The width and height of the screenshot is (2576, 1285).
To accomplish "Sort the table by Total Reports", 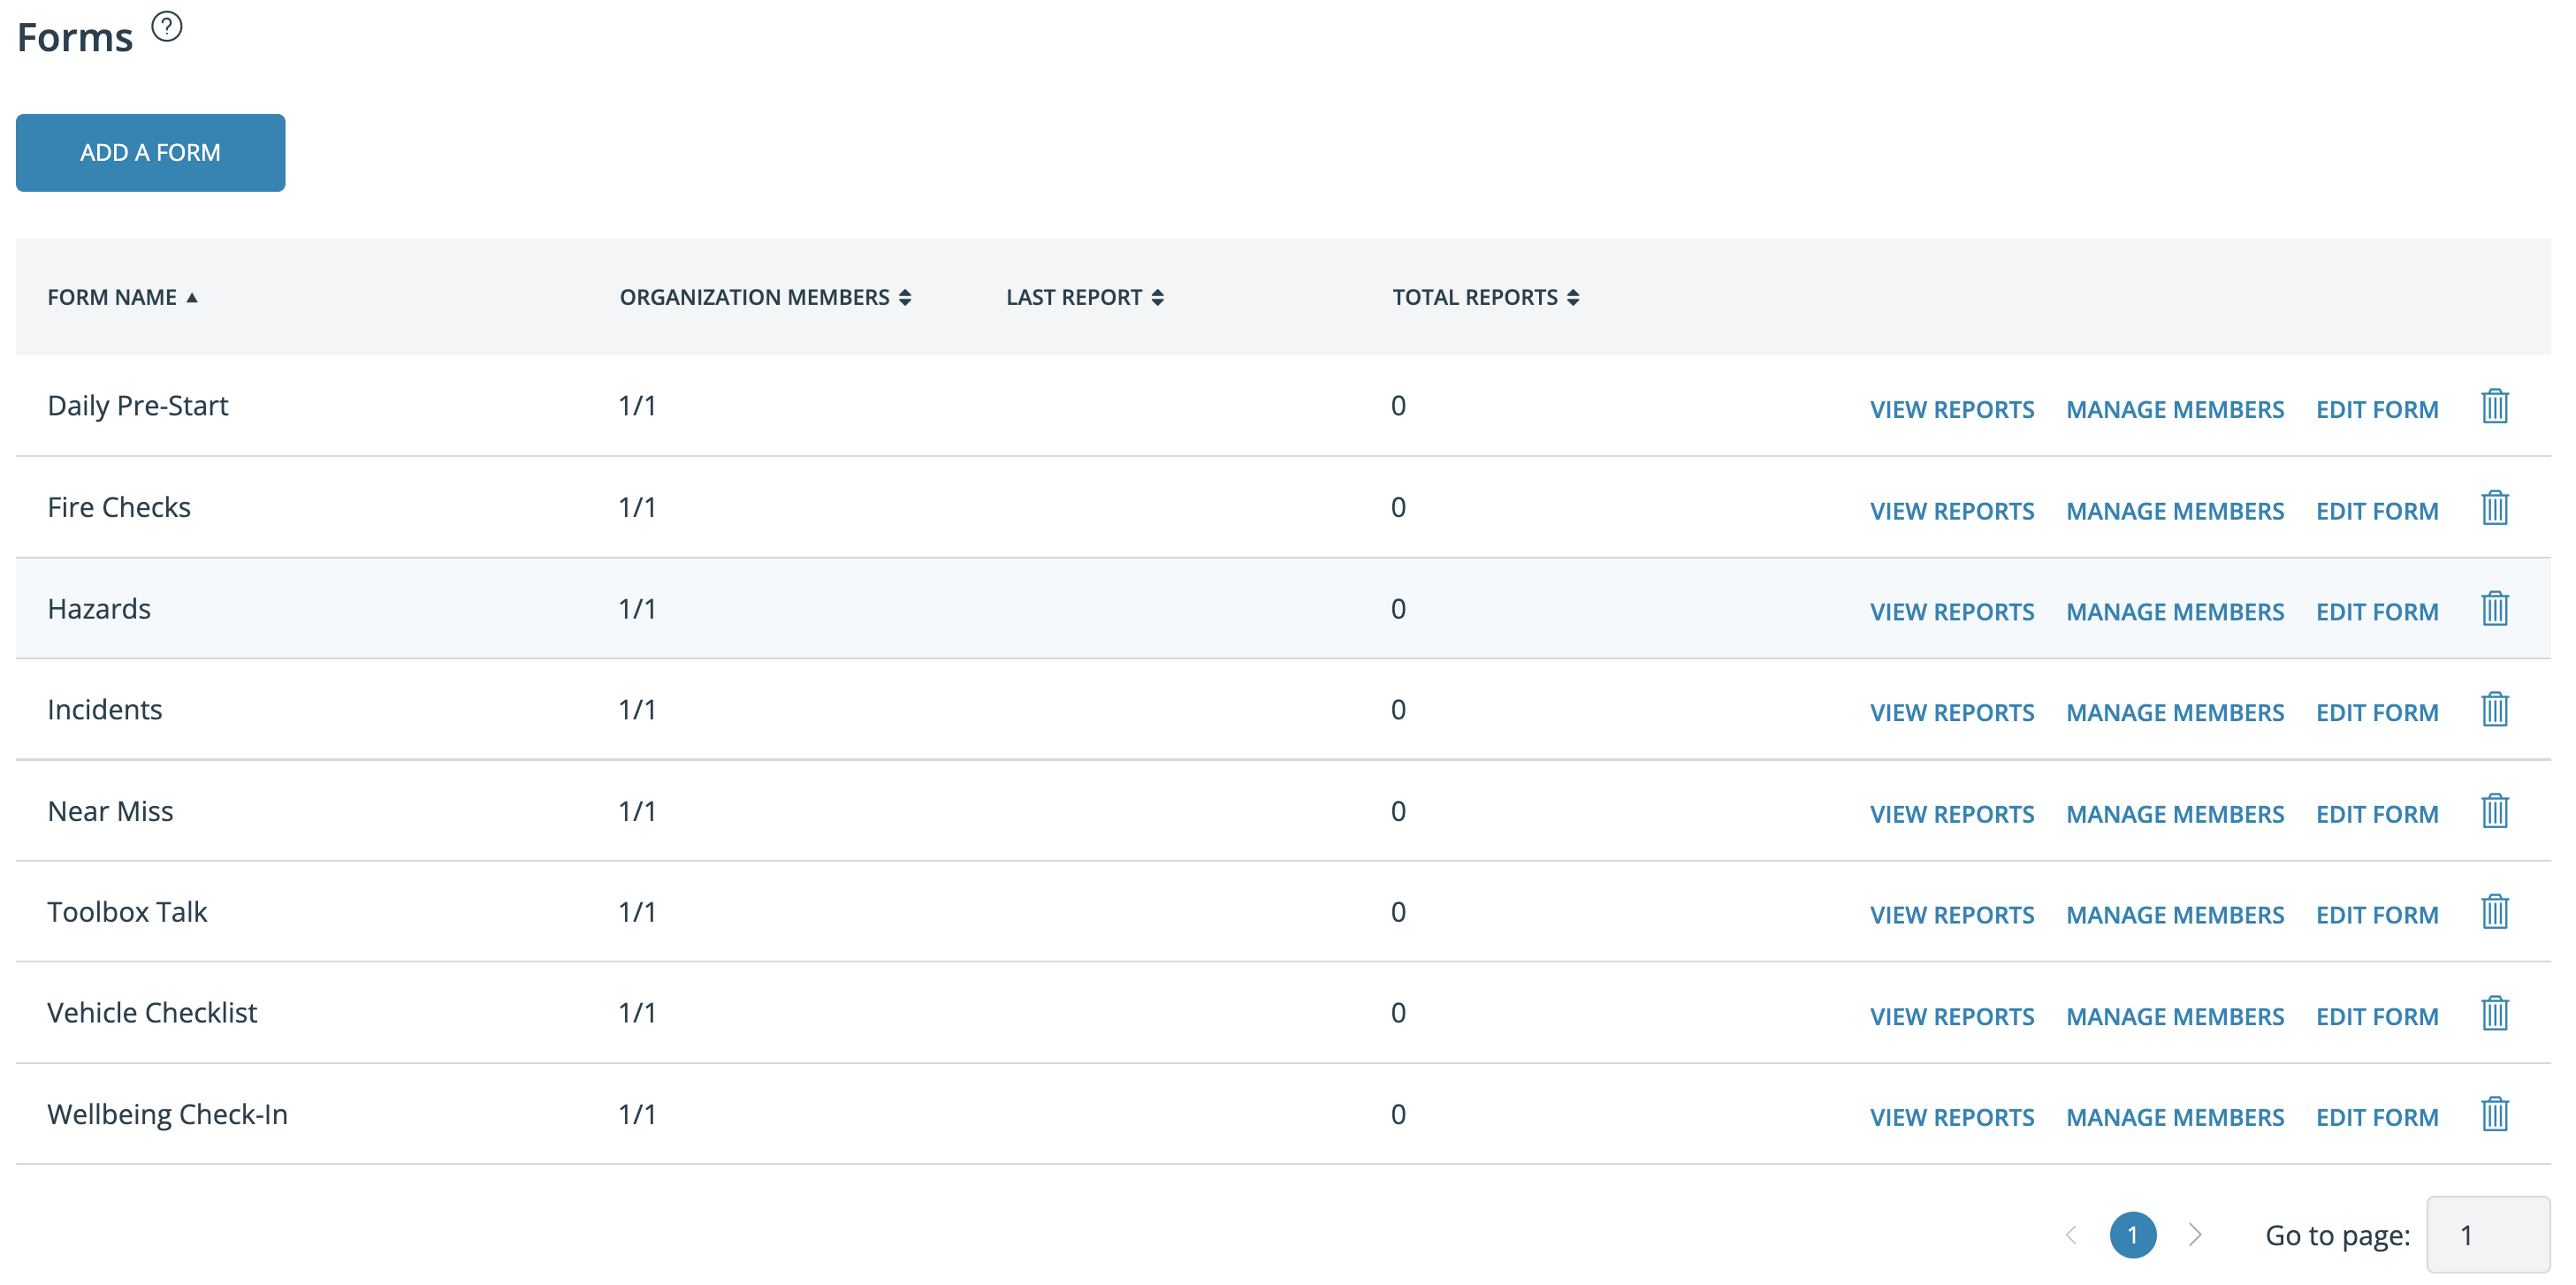I will tap(1486, 297).
